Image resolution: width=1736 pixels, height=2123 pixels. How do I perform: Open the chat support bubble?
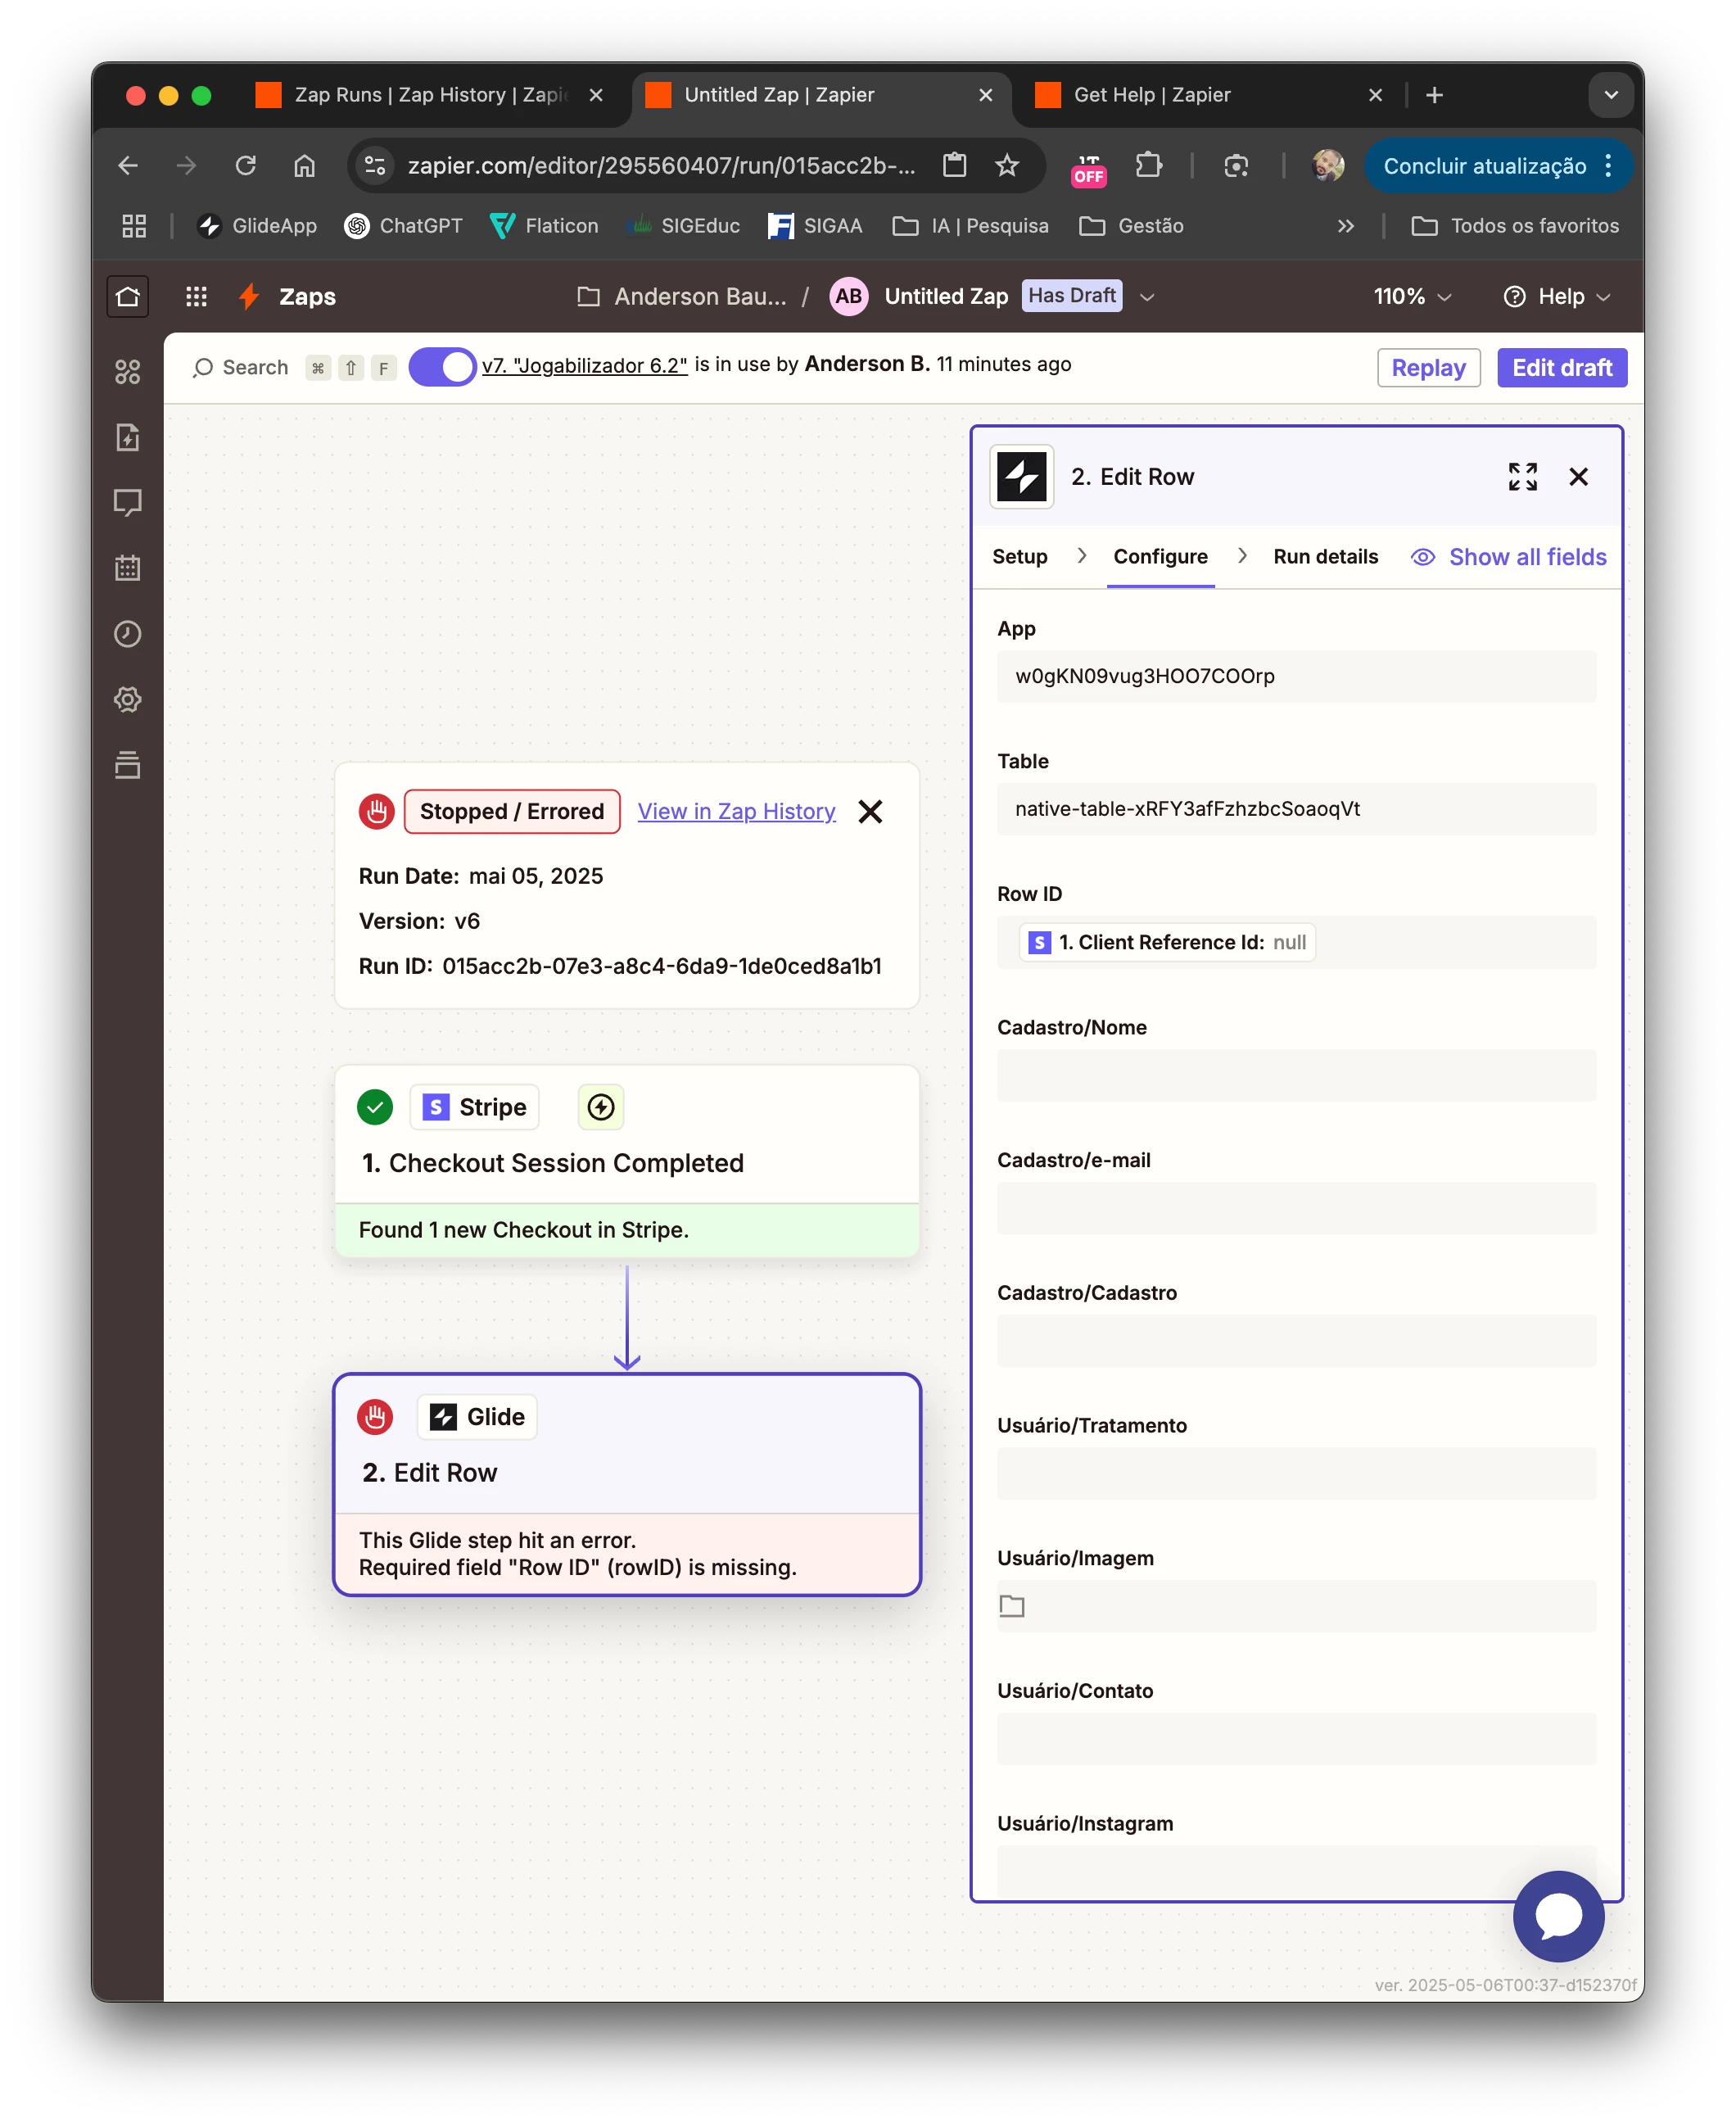[1558, 1916]
